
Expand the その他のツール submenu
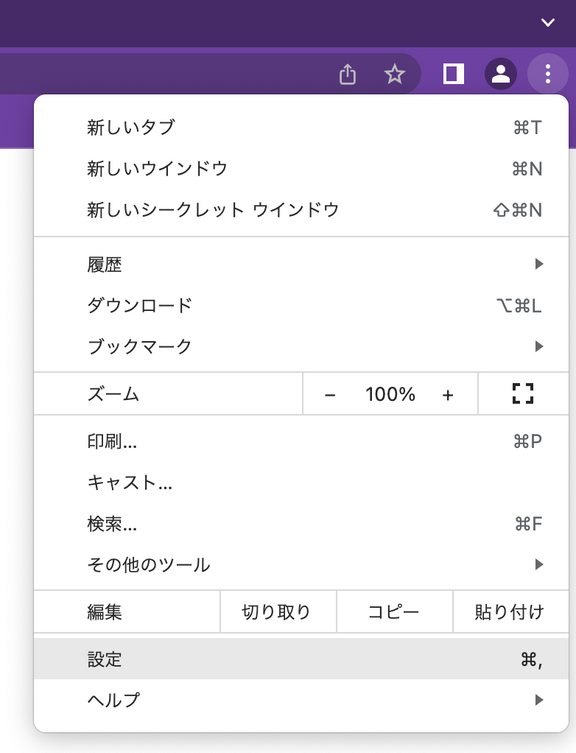[301, 564]
